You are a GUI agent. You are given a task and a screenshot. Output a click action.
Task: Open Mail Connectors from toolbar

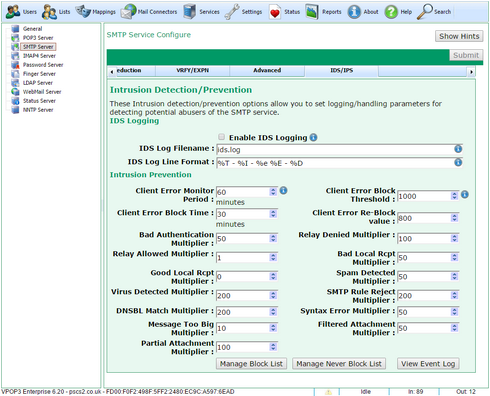pos(128,12)
